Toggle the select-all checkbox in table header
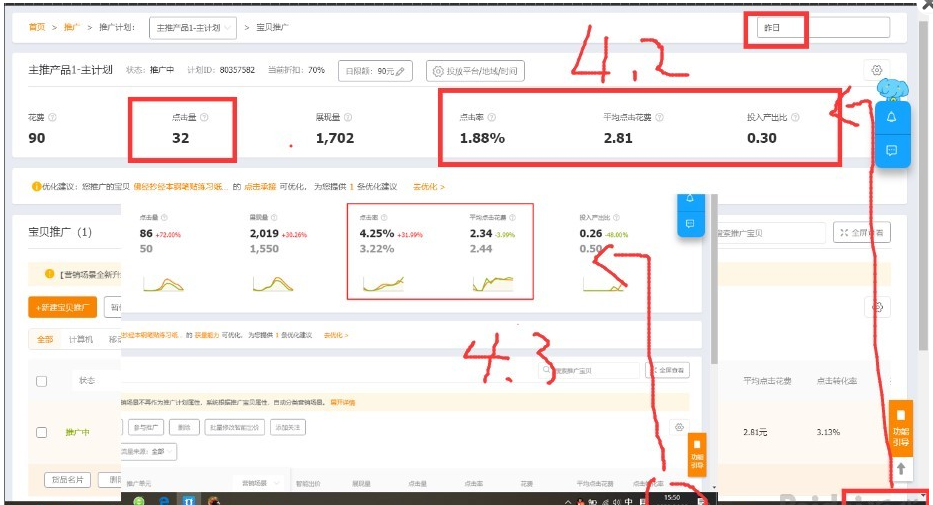This screenshot has width=933, height=505. click(x=42, y=381)
